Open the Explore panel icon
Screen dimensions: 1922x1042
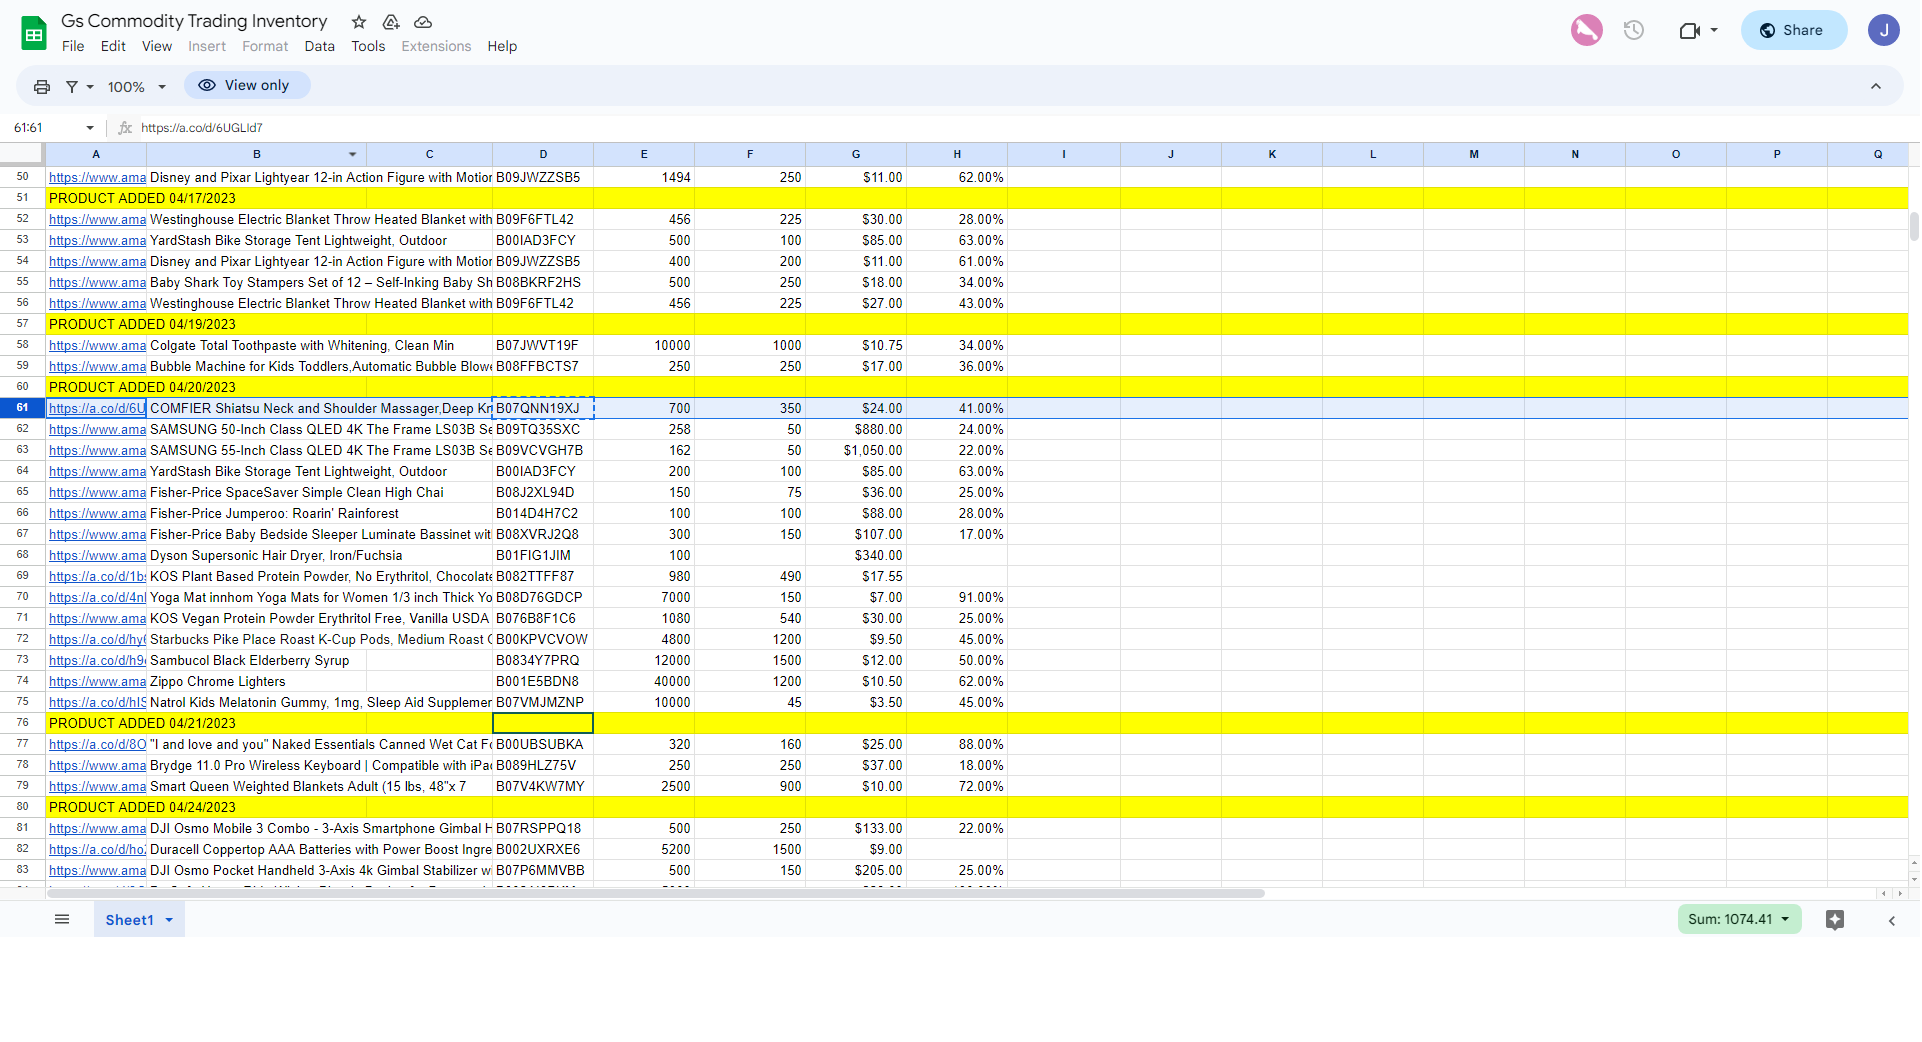[1834, 919]
